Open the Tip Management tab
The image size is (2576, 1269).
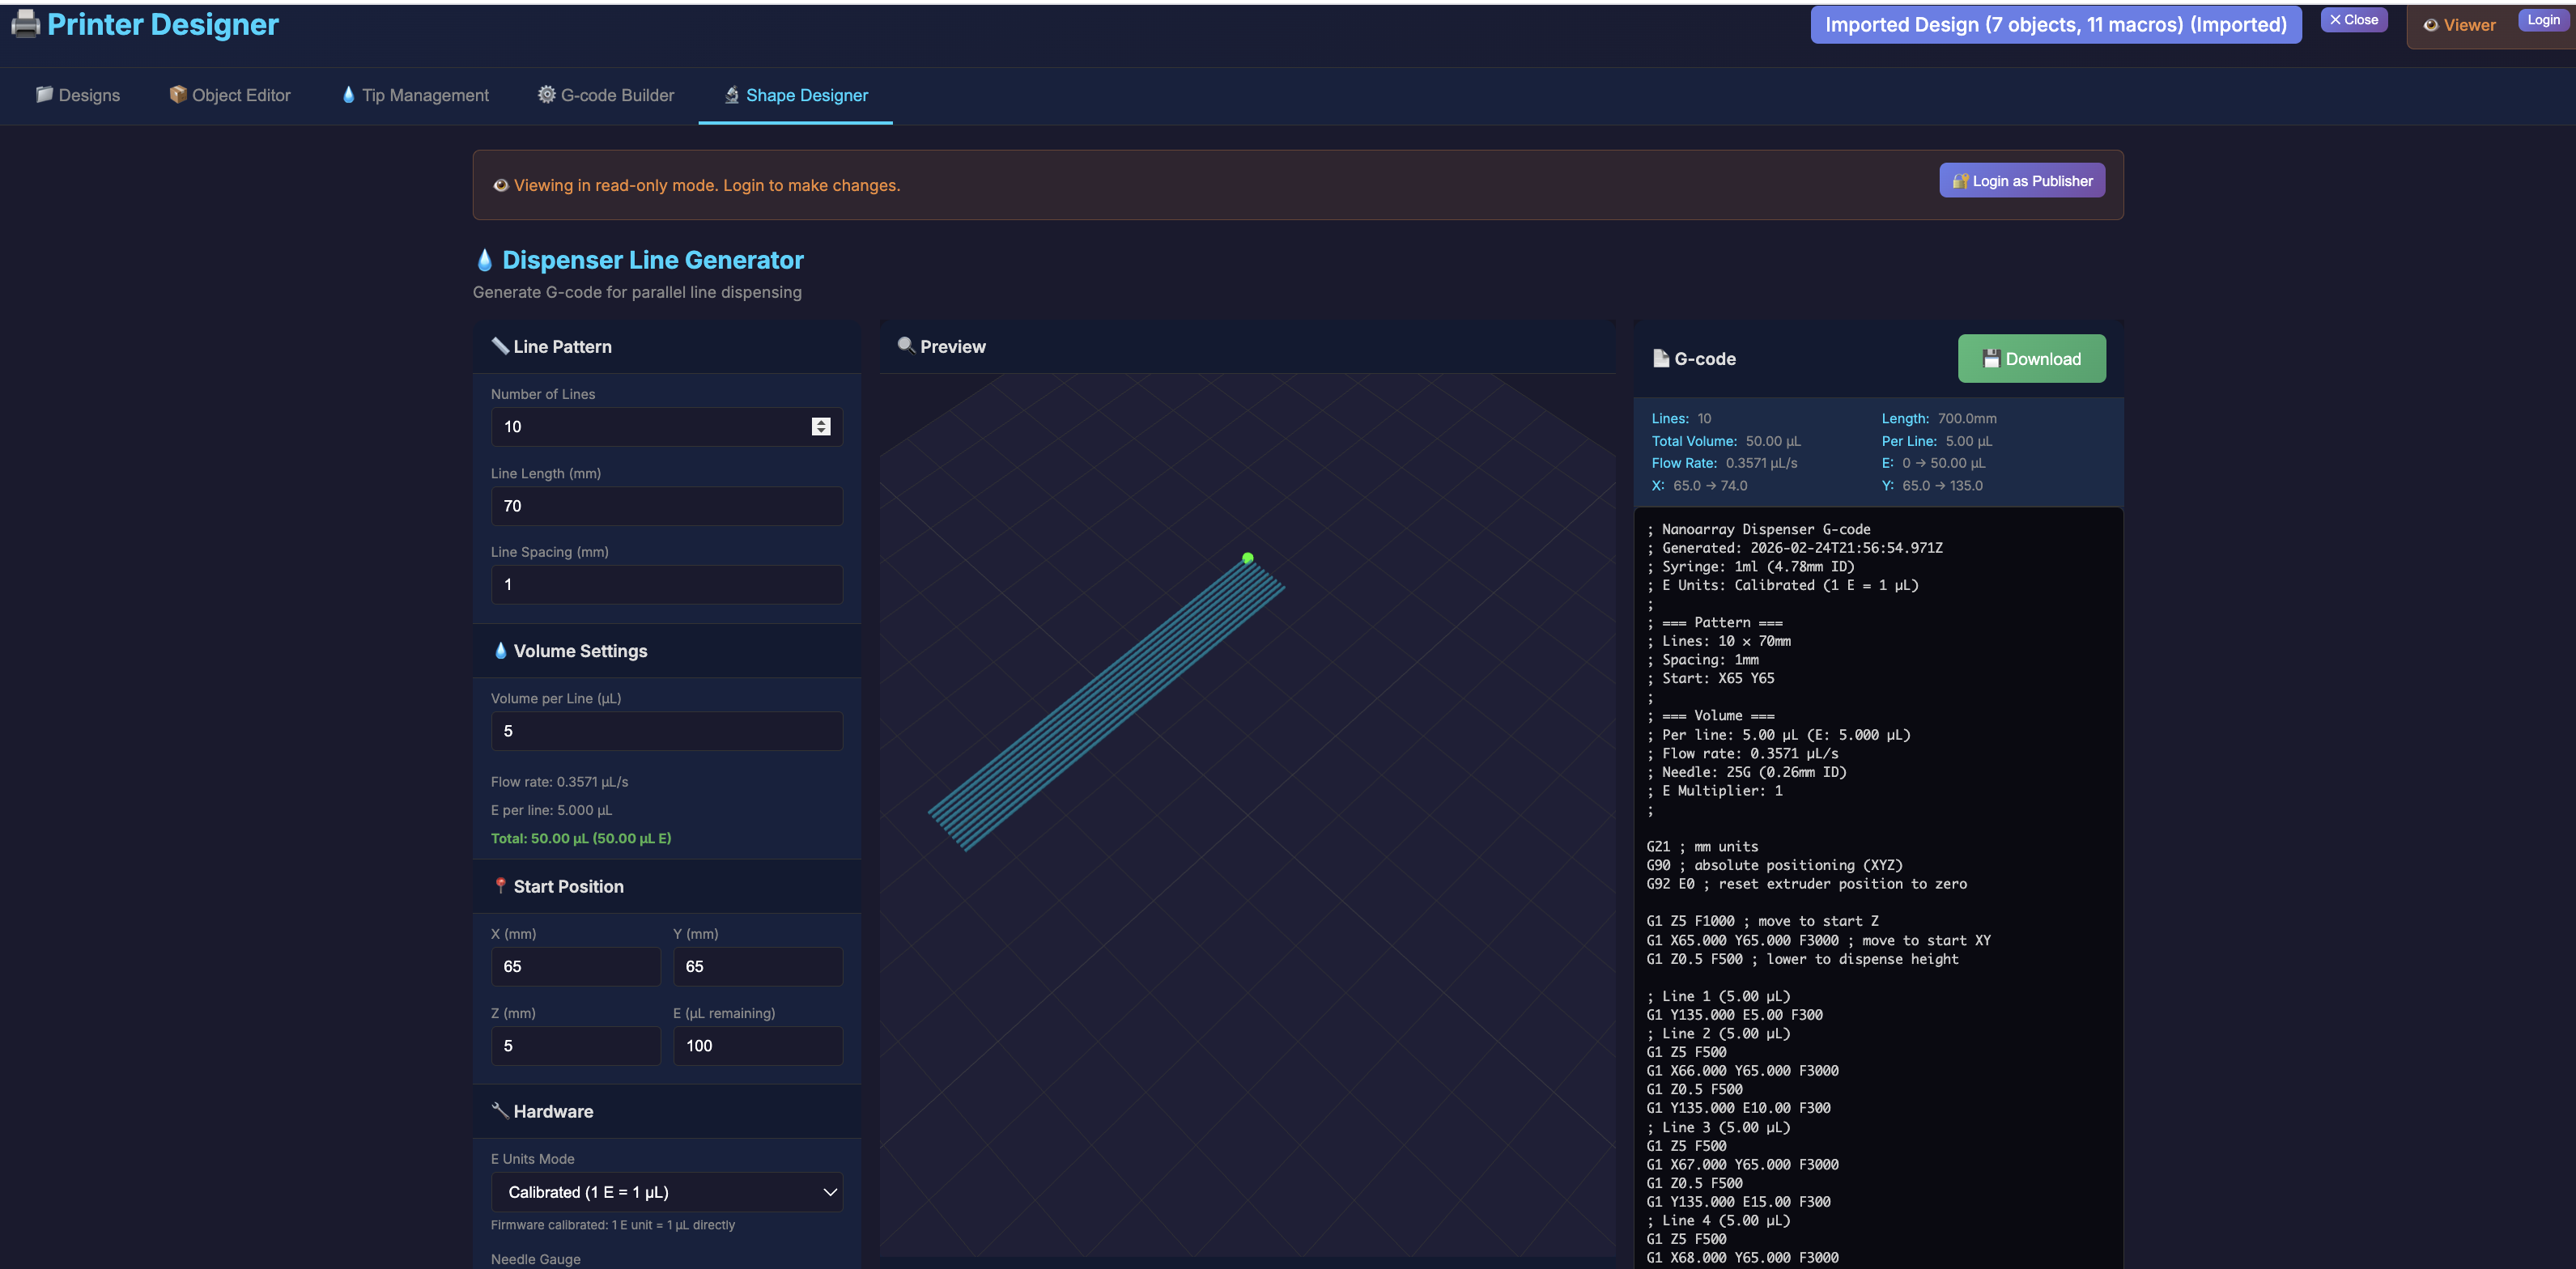(x=415, y=95)
